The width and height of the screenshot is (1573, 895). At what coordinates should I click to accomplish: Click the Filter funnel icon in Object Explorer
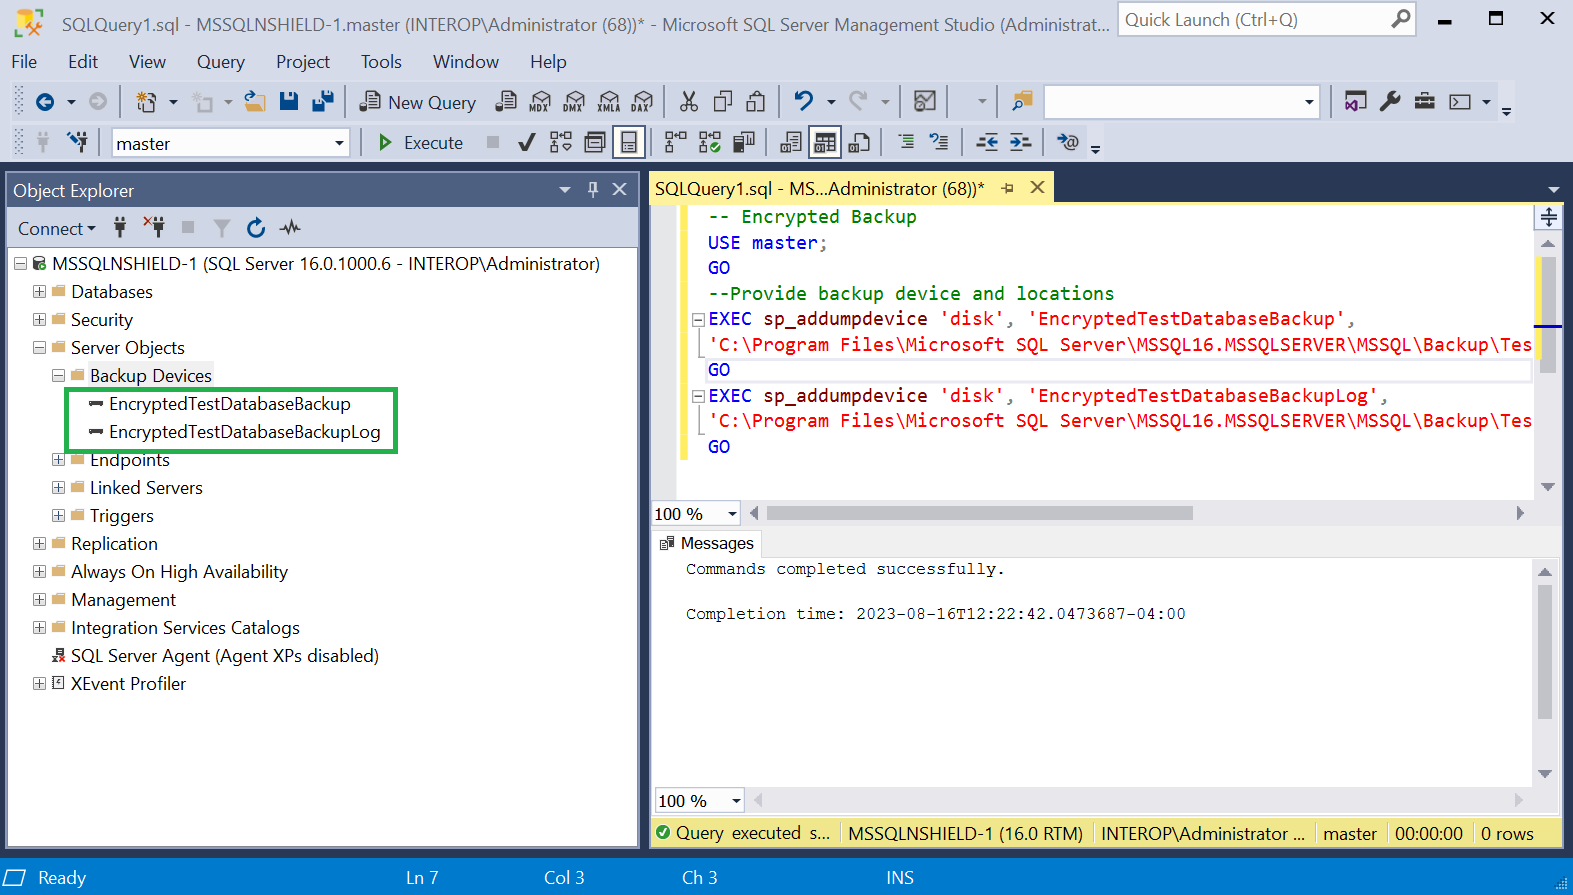click(222, 228)
